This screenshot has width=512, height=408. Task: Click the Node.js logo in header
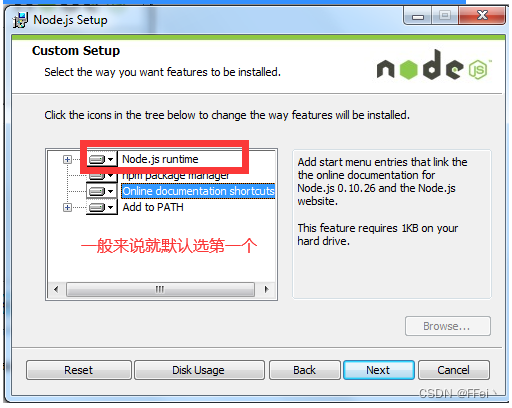pos(434,65)
